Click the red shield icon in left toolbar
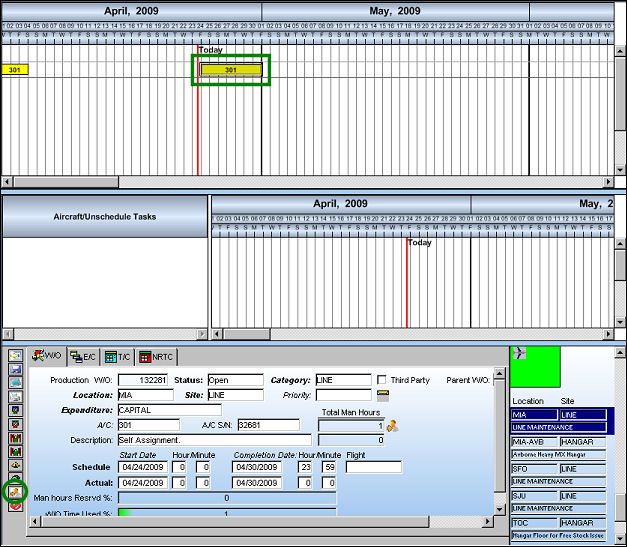627x547 pixels. pyautogui.click(x=15, y=424)
